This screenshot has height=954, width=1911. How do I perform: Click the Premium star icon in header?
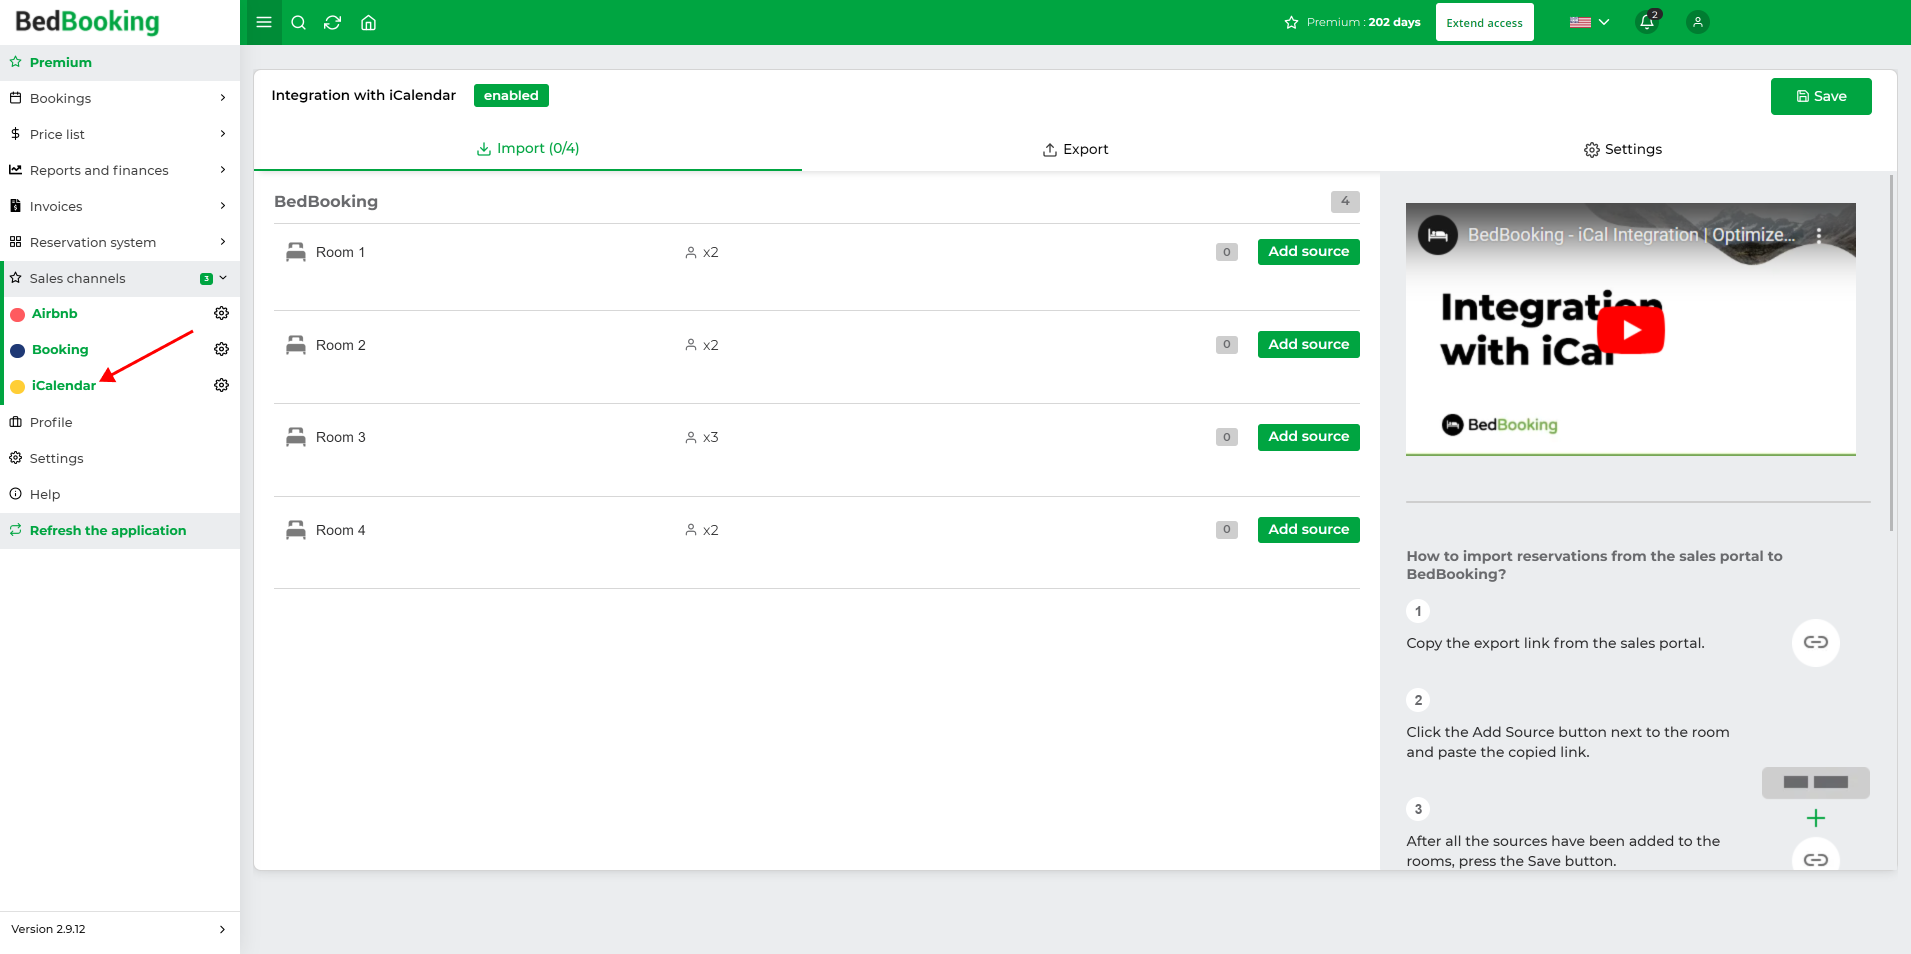[x=1291, y=22]
